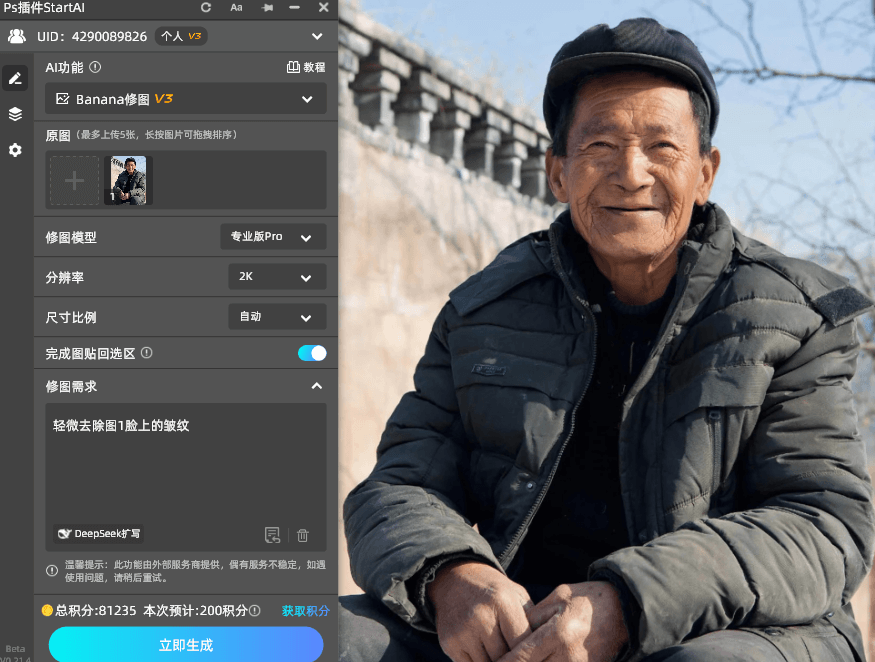Screen dimensions: 875x662
Task: Click the refresh icon in the title bar
Action: coord(205,8)
